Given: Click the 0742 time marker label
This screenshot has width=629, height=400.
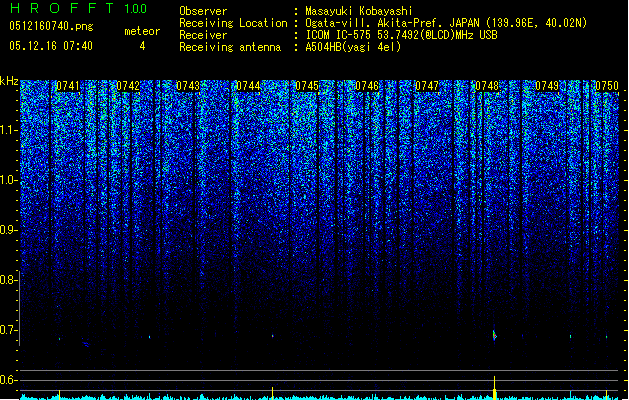Looking at the screenshot, I should [128, 86].
